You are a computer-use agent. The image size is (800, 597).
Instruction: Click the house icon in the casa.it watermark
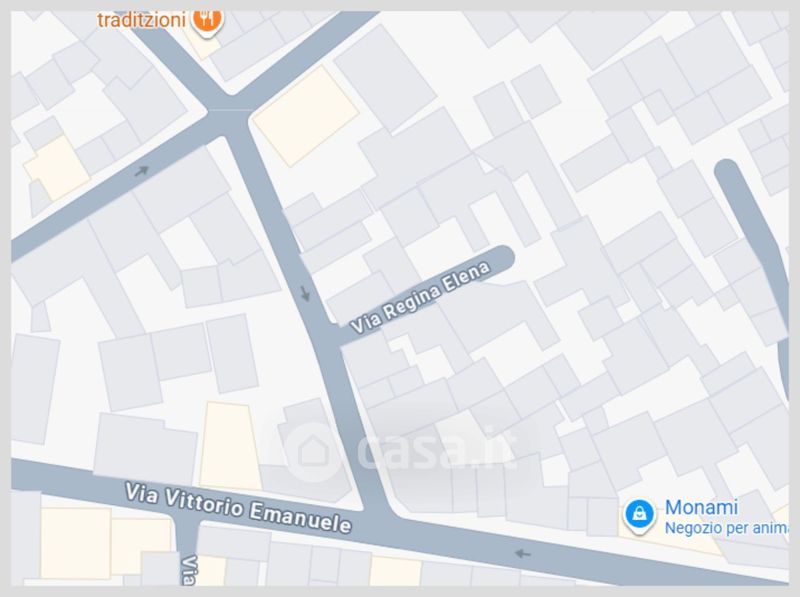313,452
